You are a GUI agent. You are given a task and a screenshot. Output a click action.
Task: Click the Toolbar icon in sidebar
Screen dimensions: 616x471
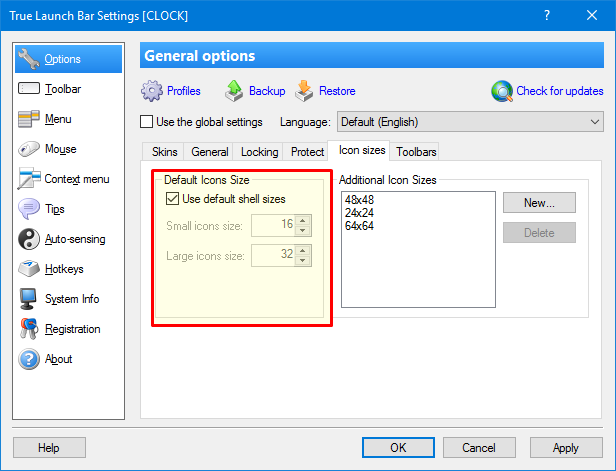(x=29, y=89)
